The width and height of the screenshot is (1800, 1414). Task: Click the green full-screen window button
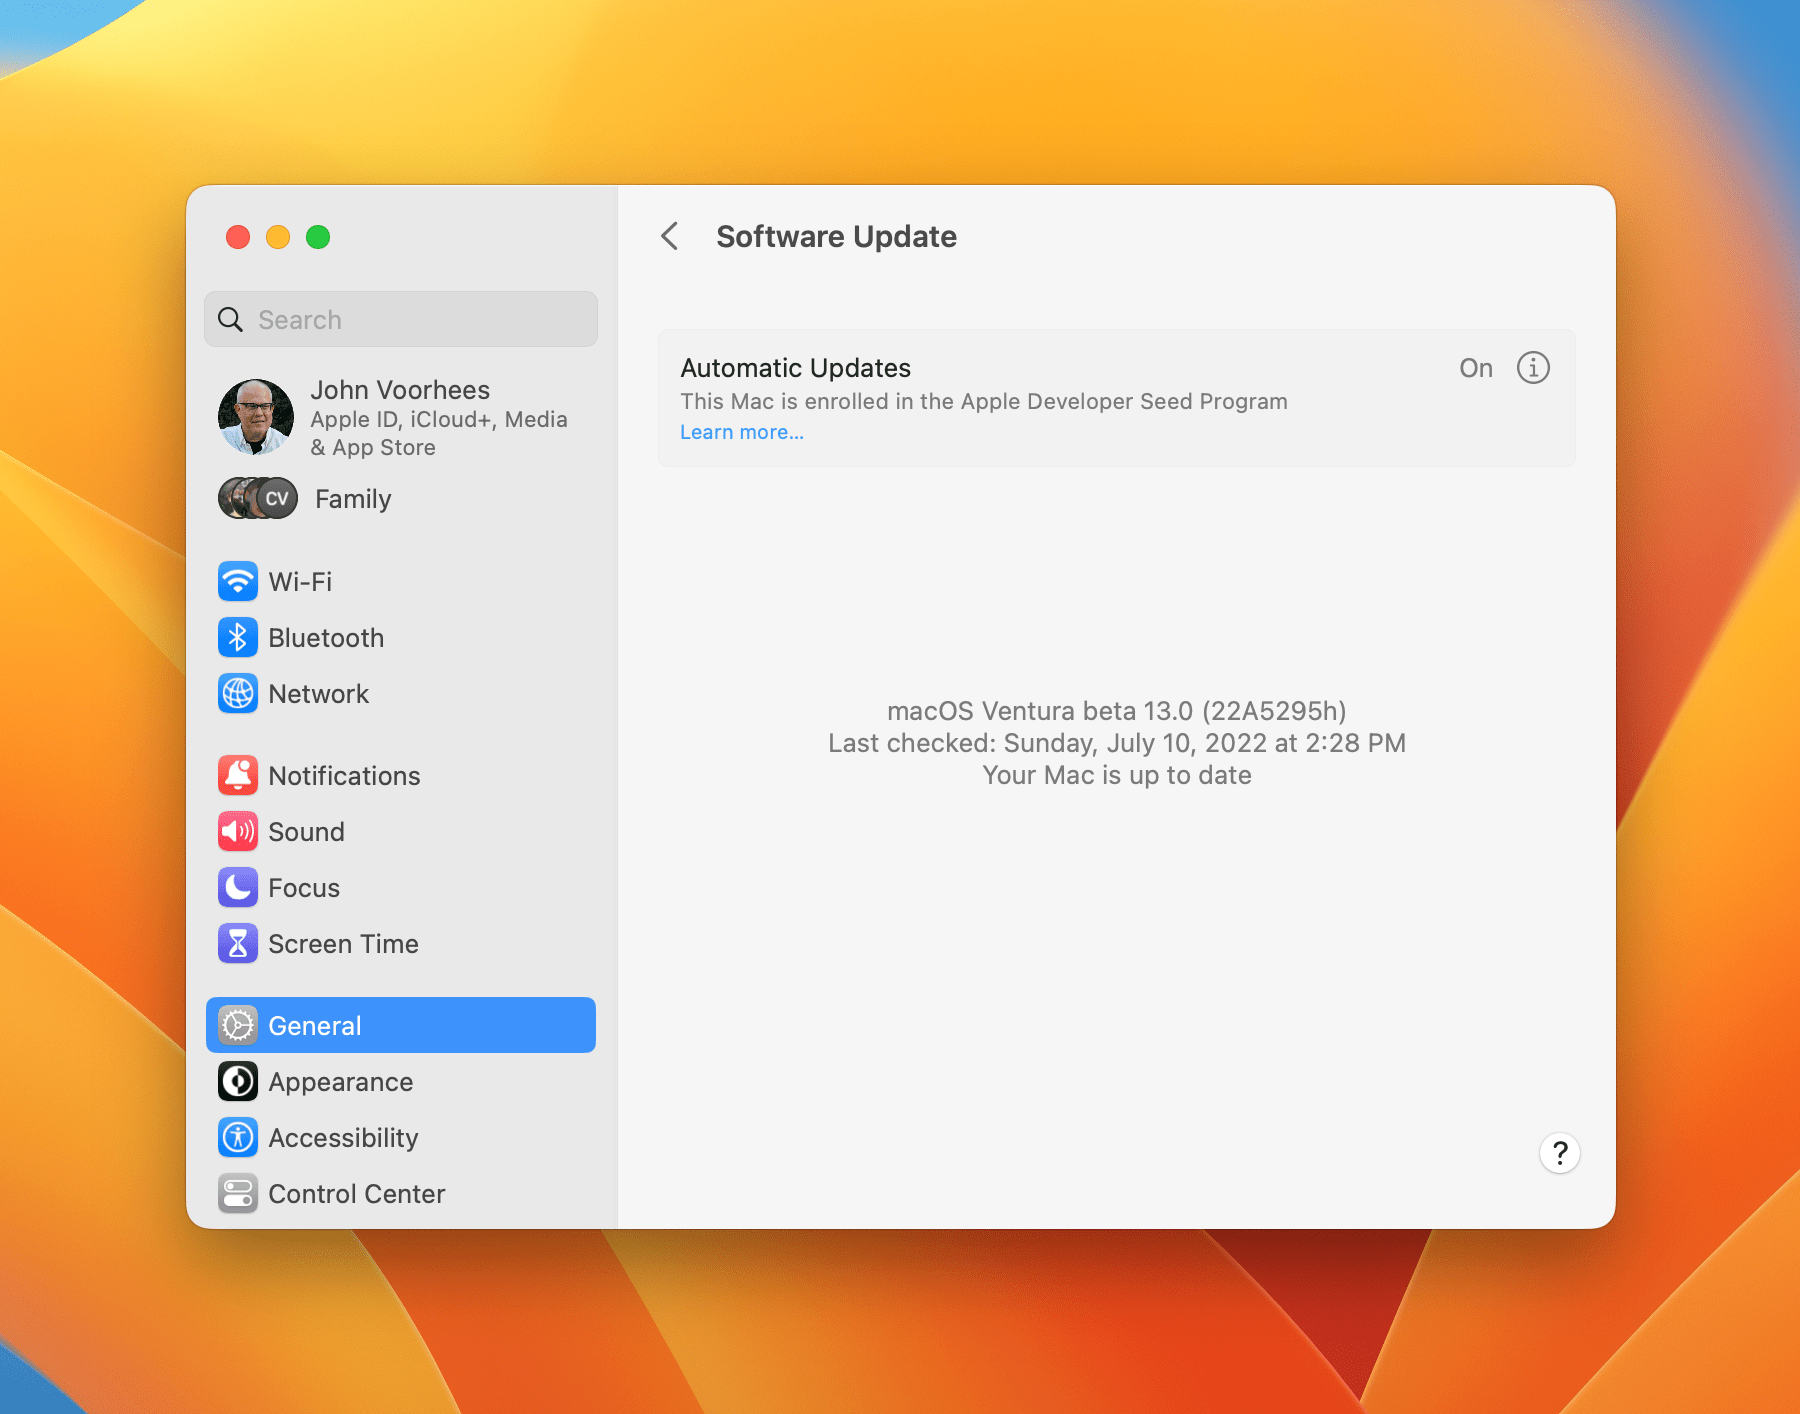coord(318,237)
